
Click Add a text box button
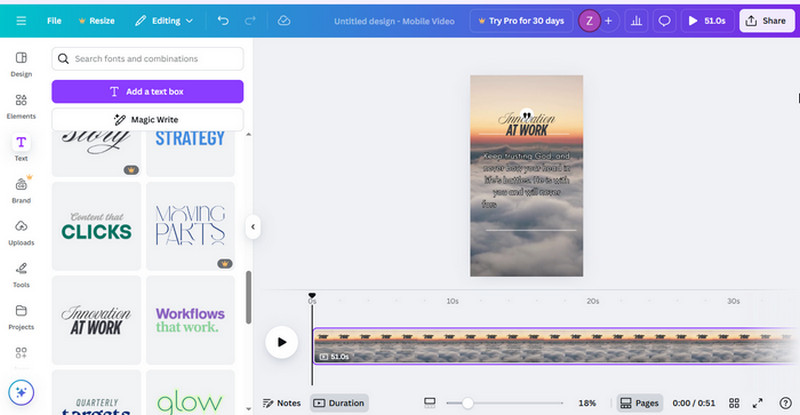[147, 91]
